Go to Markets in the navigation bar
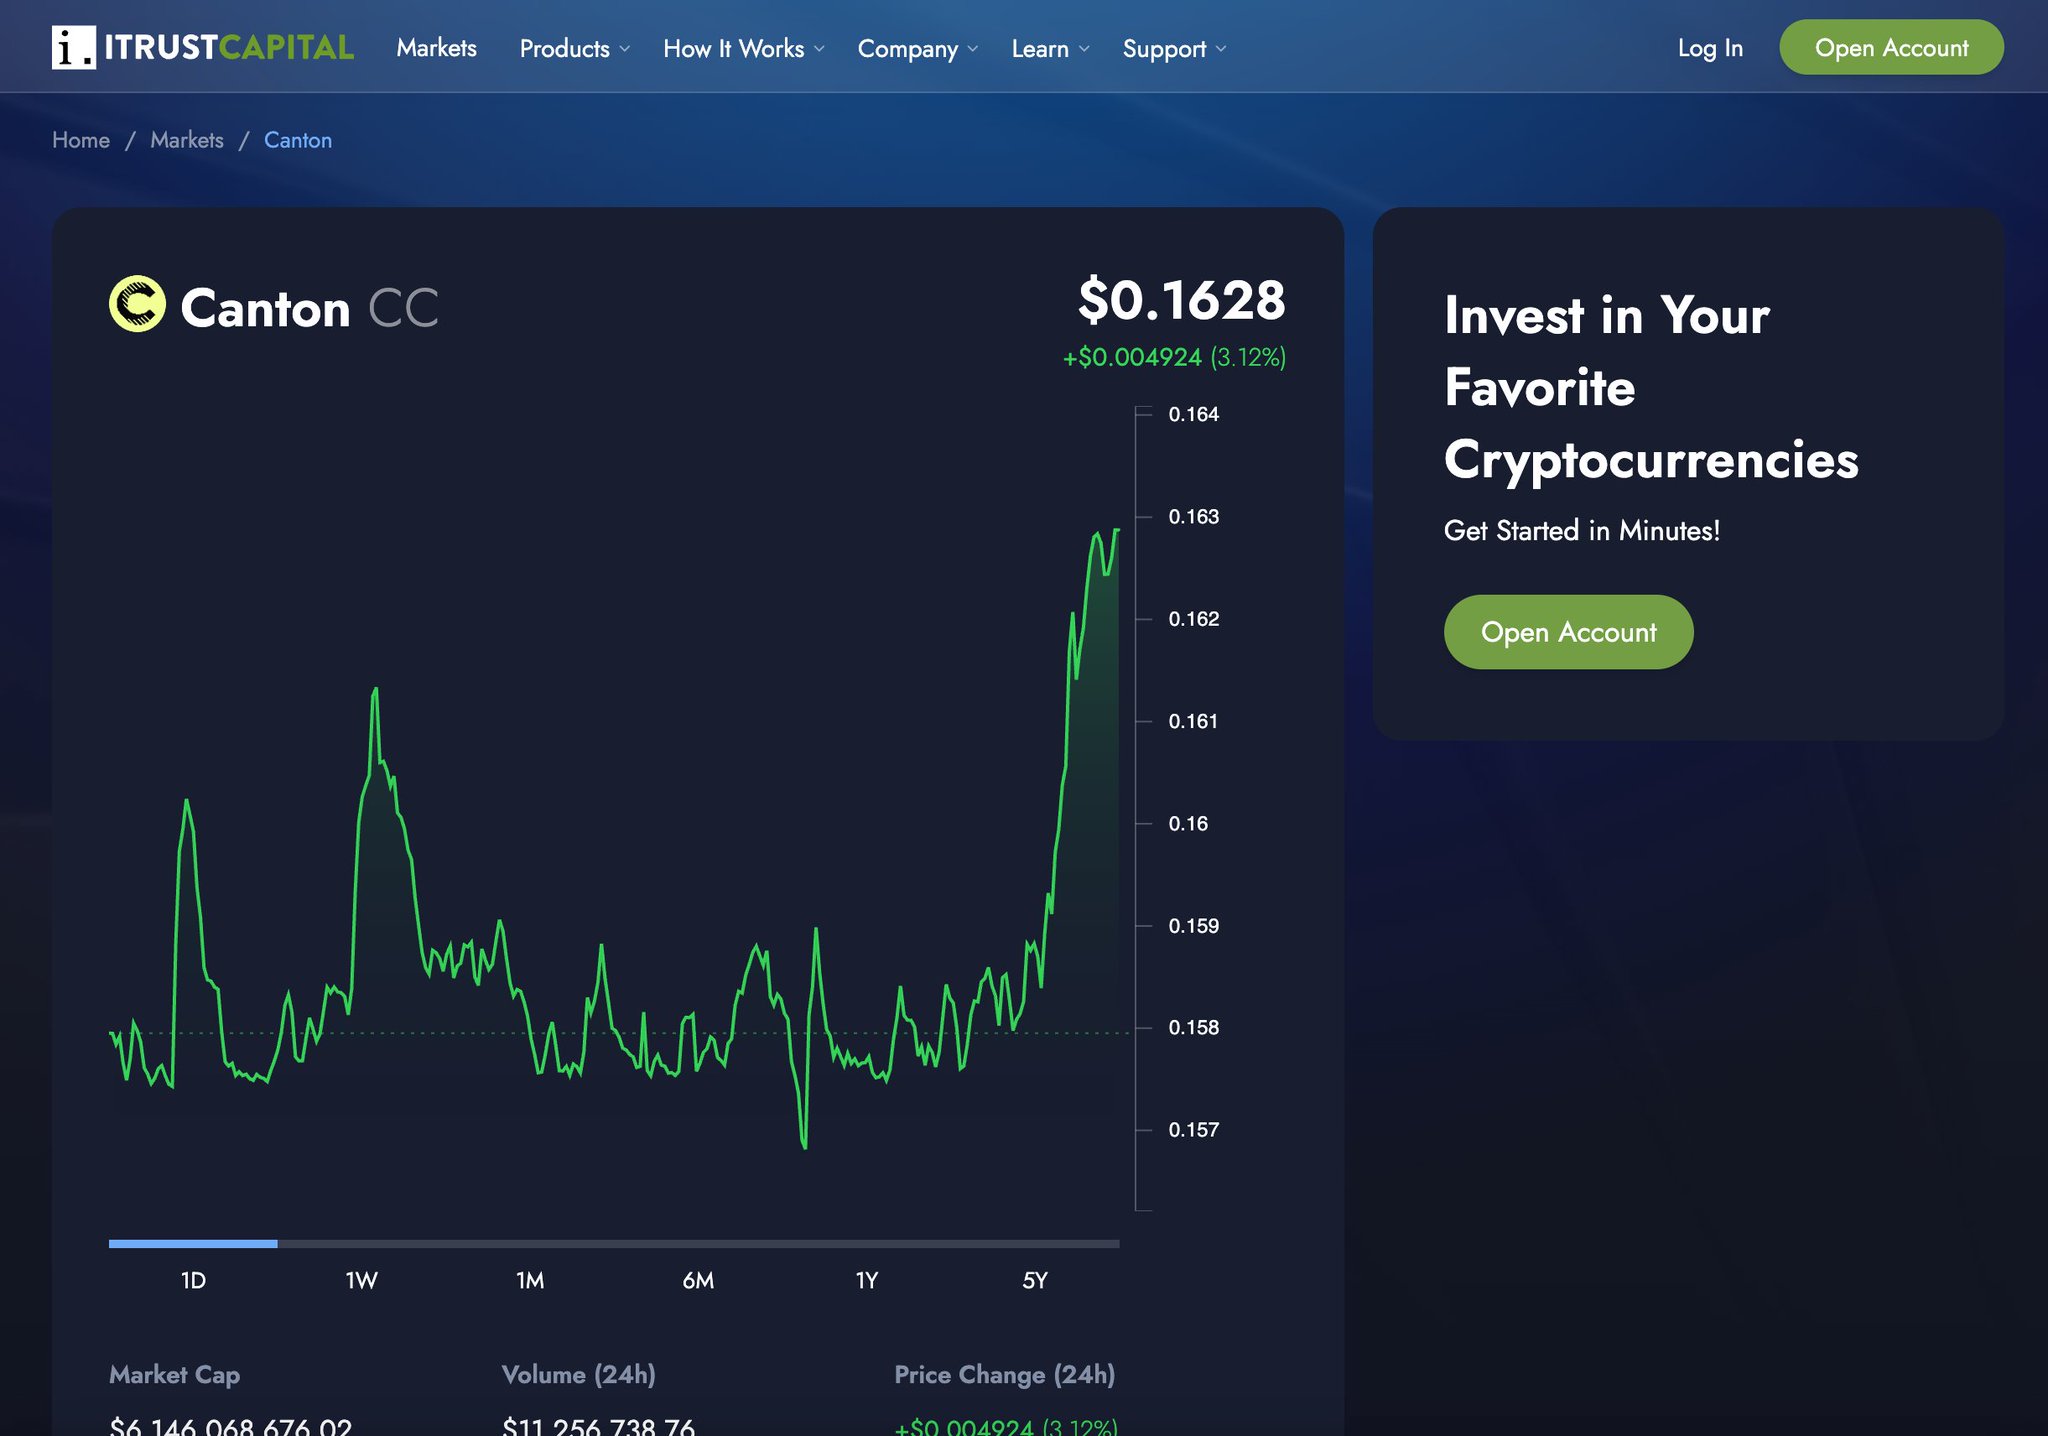Screen dimensions: 2048x1436 pyautogui.click(x=436, y=48)
